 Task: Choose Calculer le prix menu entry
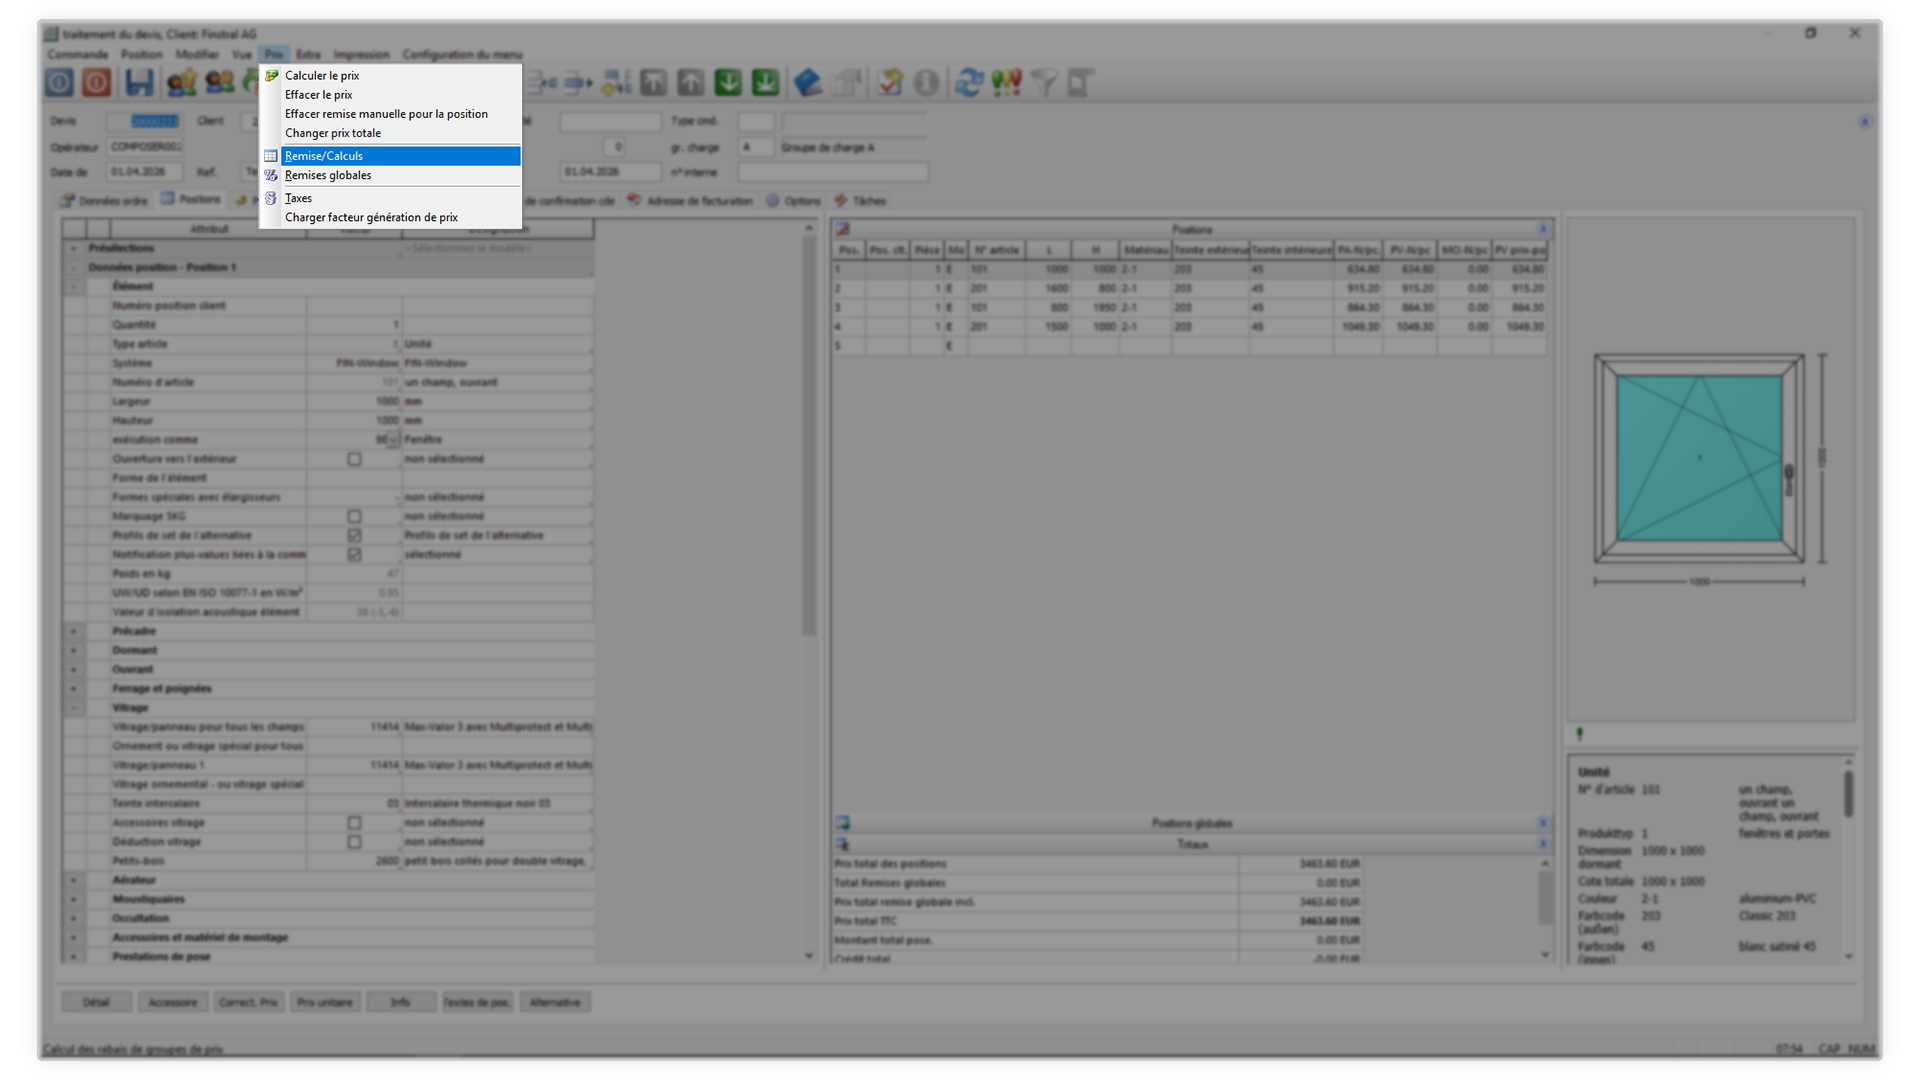tap(322, 75)
